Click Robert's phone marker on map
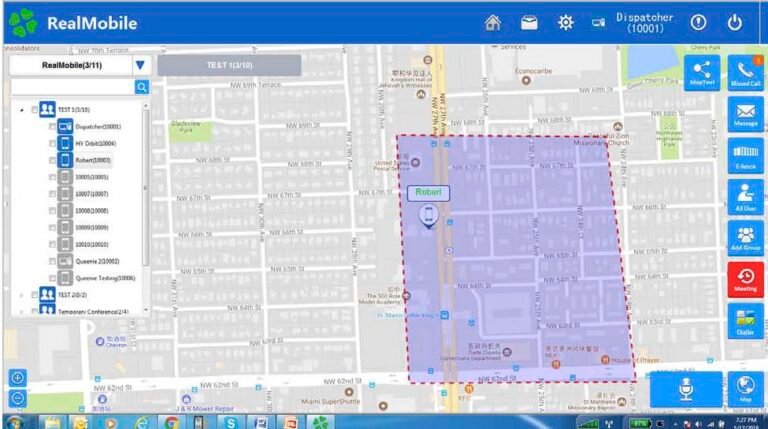Viewport: 768px width, 429px height. 429,216
